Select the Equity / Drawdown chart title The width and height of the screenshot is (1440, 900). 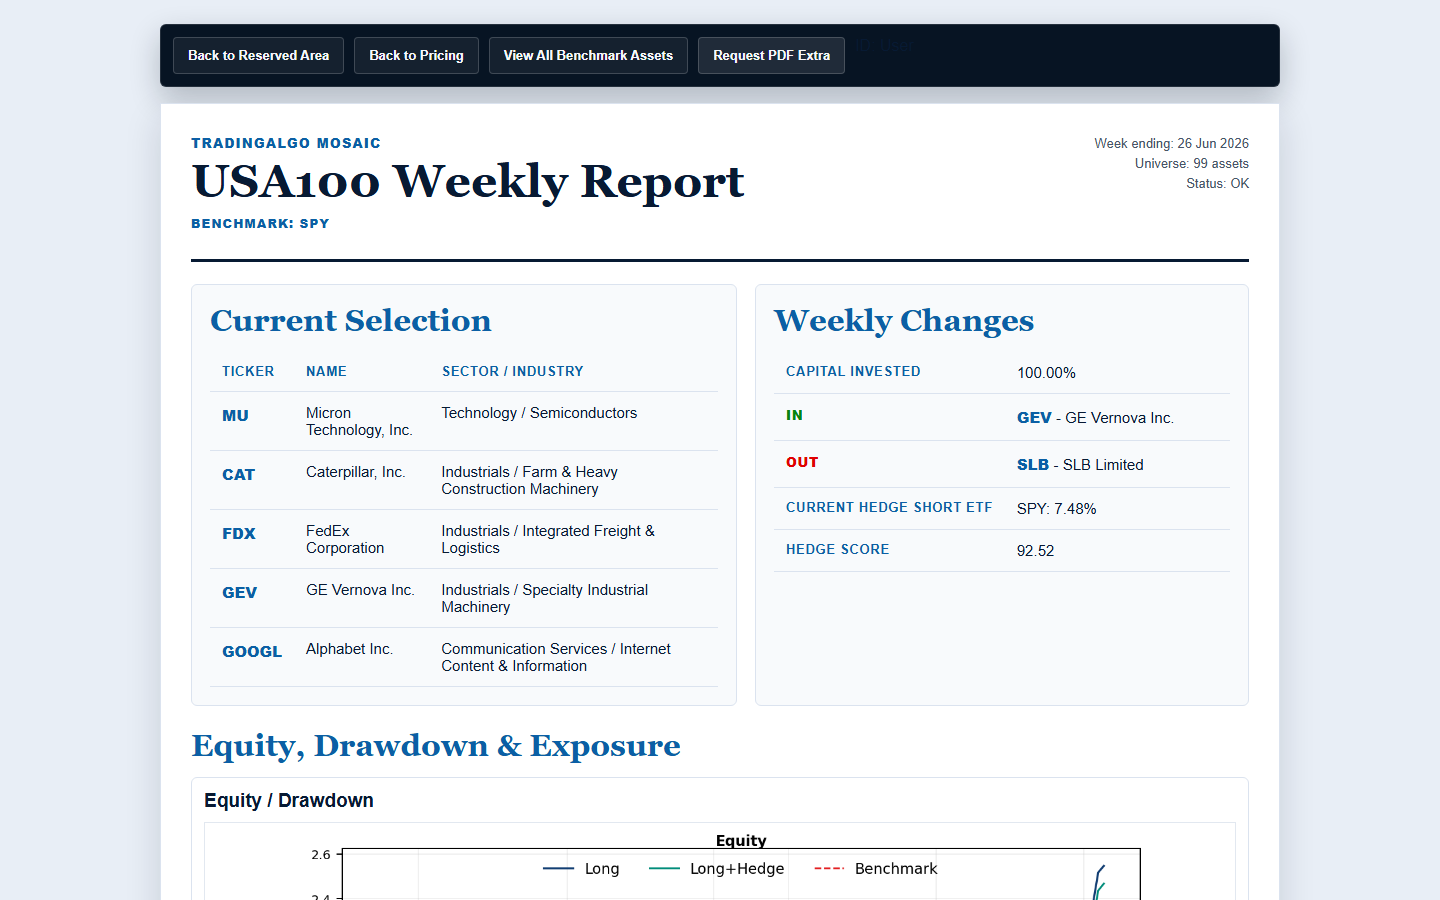coord(289,800)
